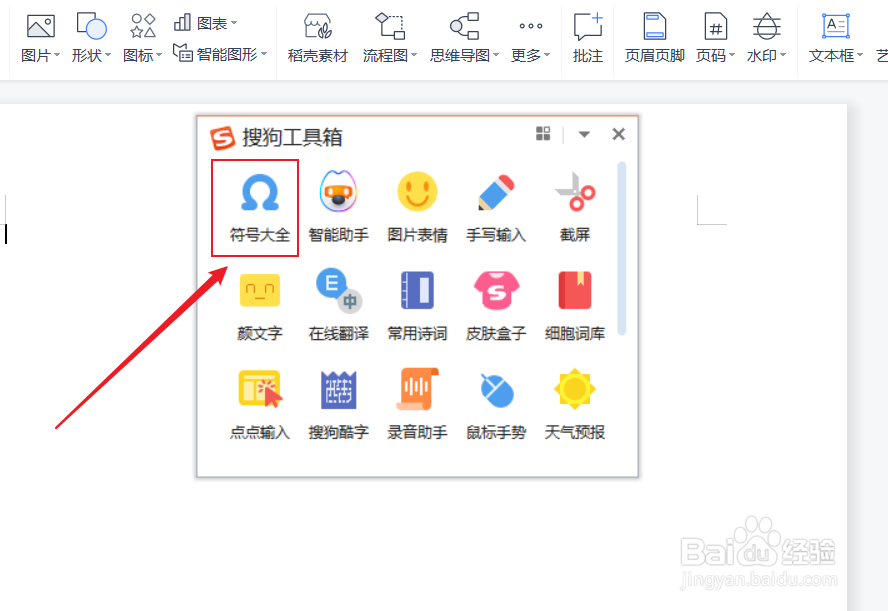The width and height of the screenshot is (888, 611).
Task: Insert a 图片 picture from ribbon
Action: (41, 37)
